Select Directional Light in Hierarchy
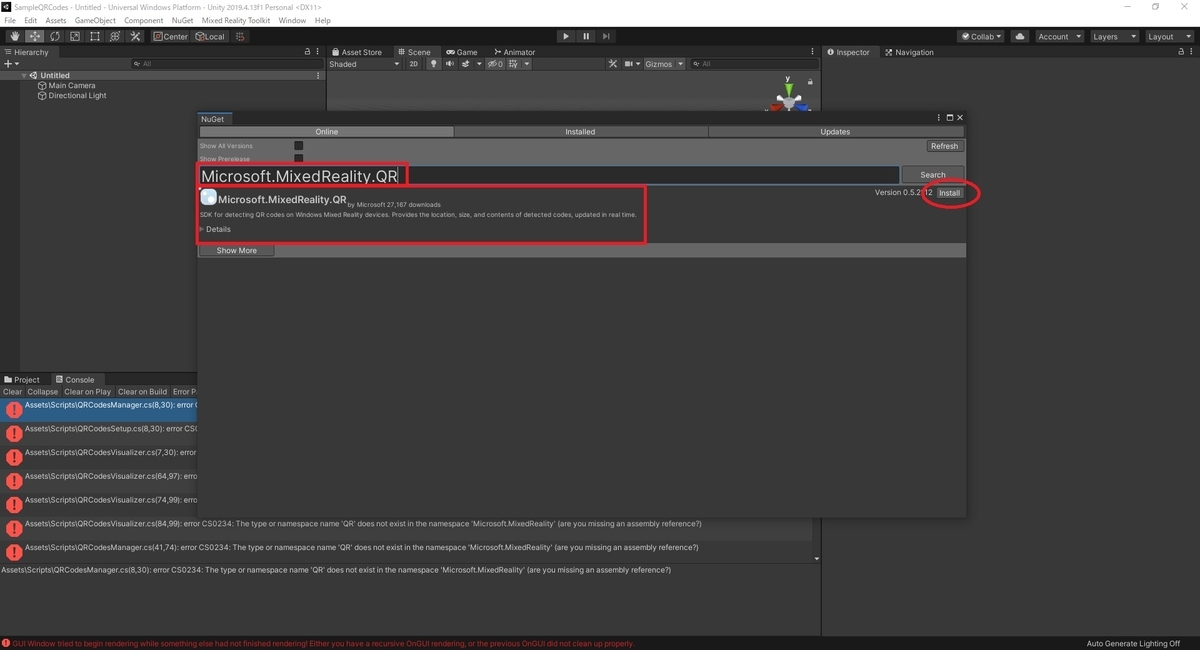Image resolution: width=1200 pixels, height=650 pixels. pyautogui.click(x=77, y=96)
